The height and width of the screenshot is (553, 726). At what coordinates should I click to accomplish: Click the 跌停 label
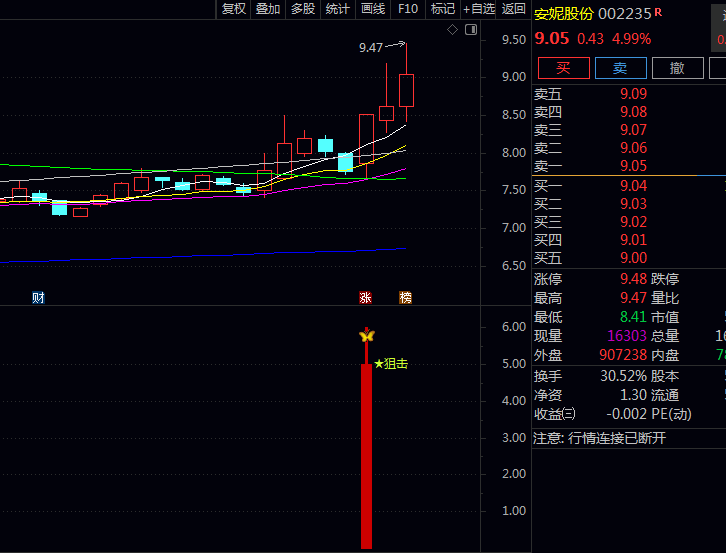click(x=665, y=279)
